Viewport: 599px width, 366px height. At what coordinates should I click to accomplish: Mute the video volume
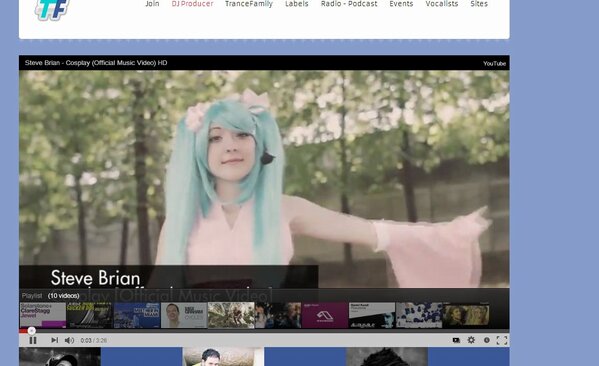[69, 340]
